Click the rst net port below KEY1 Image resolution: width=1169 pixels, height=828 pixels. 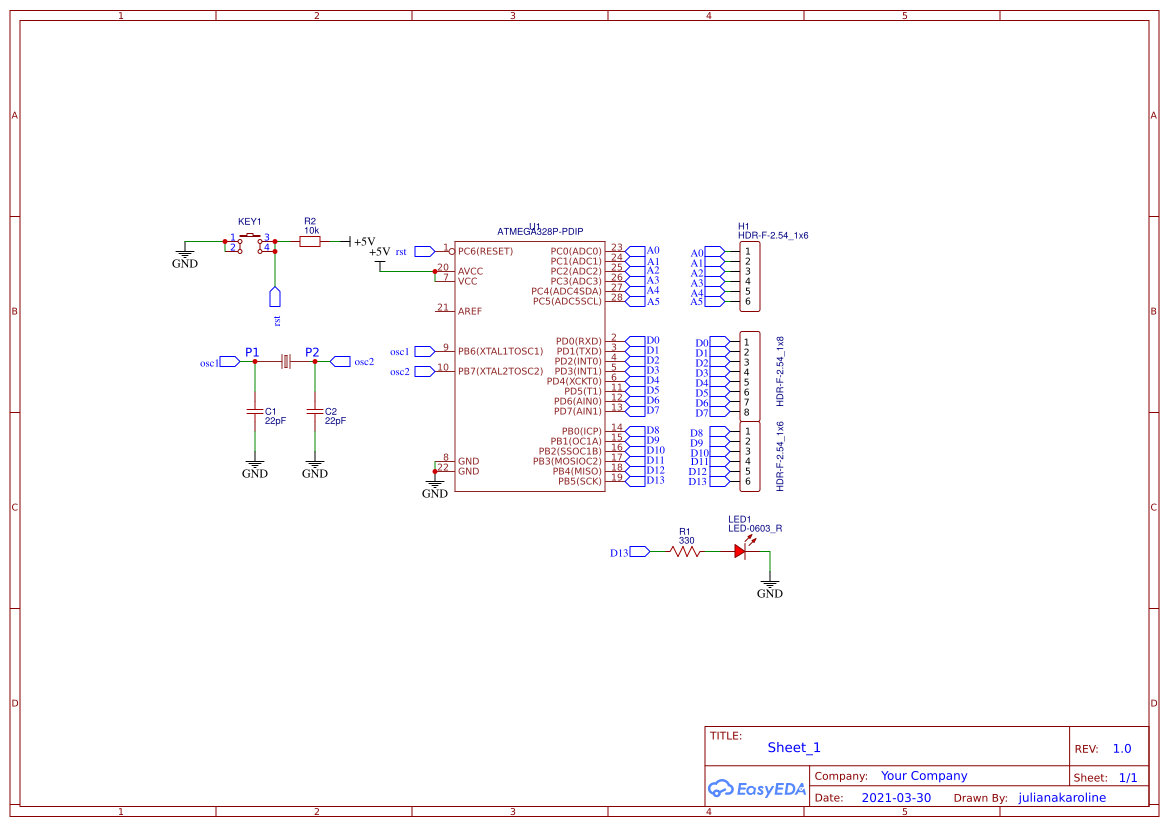(x=275, y=297)
